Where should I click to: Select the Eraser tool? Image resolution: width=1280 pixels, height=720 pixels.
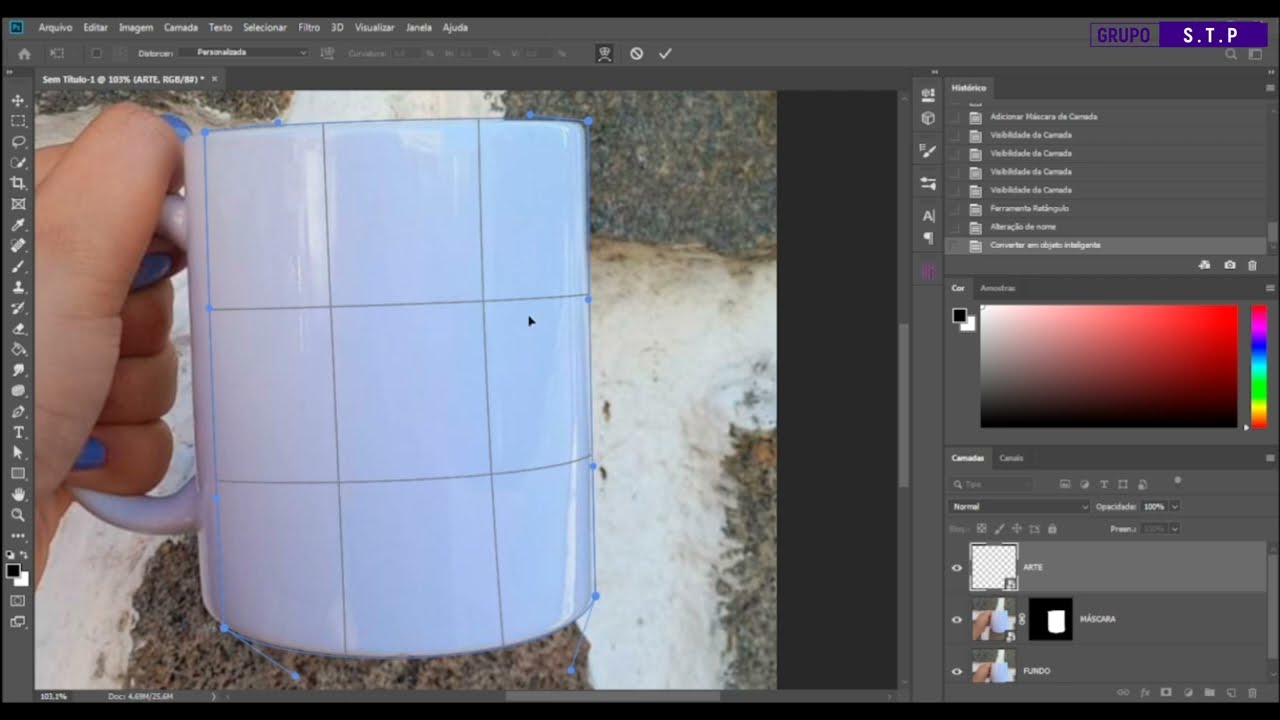point(18,329)
